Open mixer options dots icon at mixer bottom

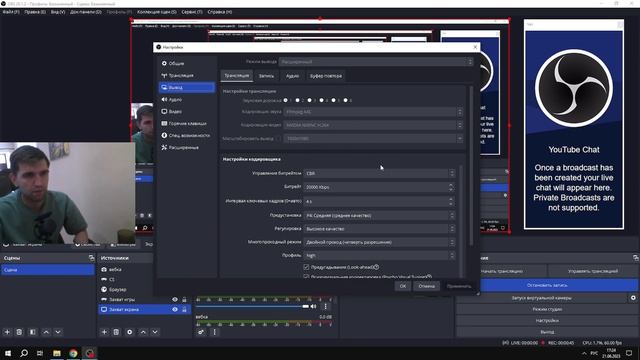[214, 332]
